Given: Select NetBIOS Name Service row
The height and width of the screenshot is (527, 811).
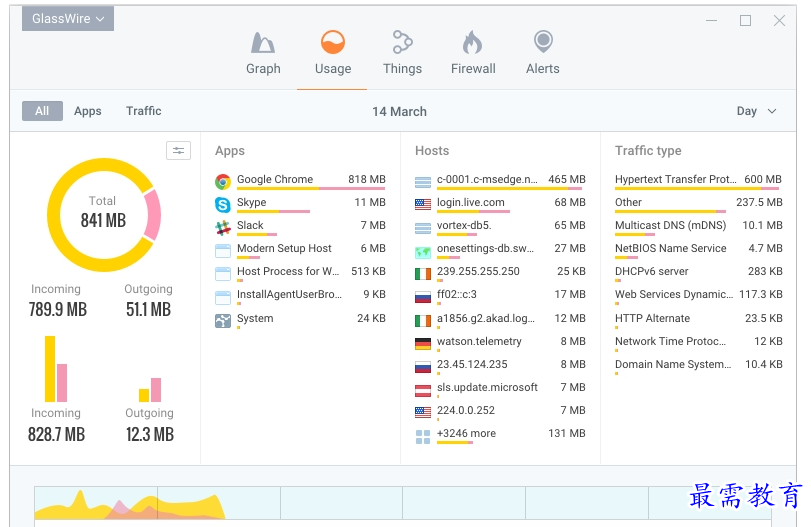Looking at the screenshot, I should (698, 251).
